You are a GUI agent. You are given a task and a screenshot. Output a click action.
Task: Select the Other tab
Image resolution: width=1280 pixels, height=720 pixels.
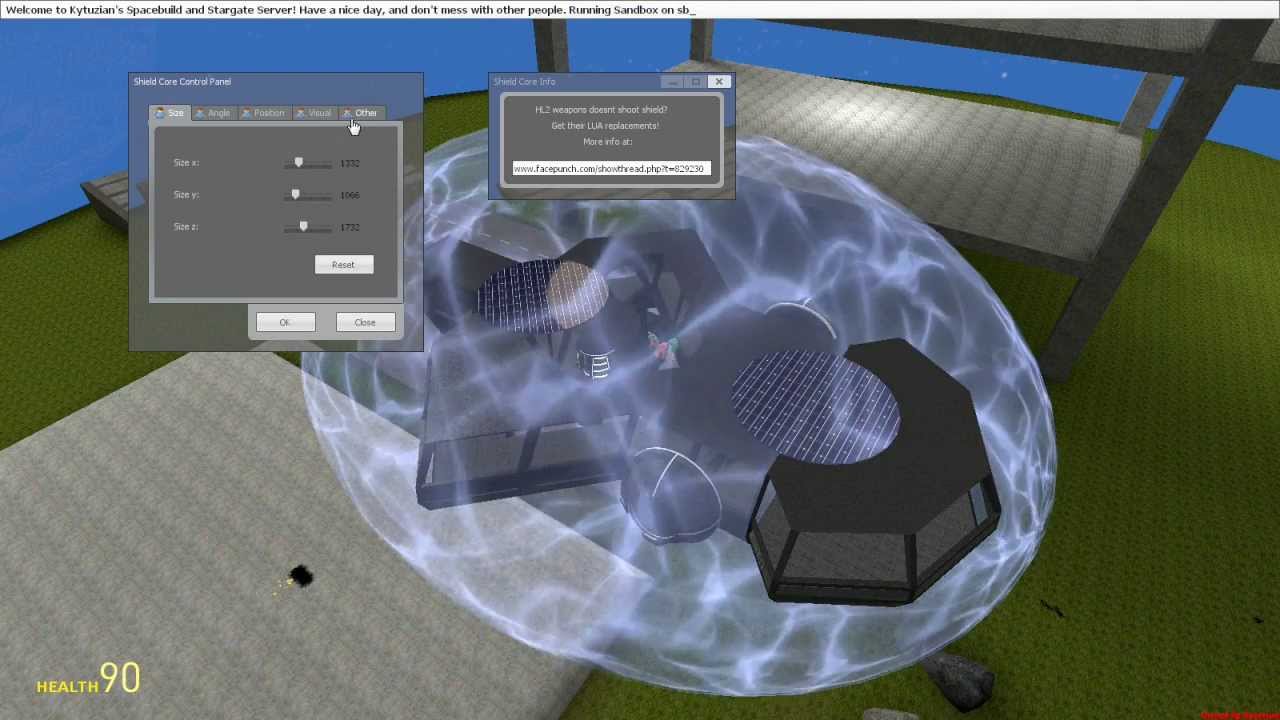361,113
